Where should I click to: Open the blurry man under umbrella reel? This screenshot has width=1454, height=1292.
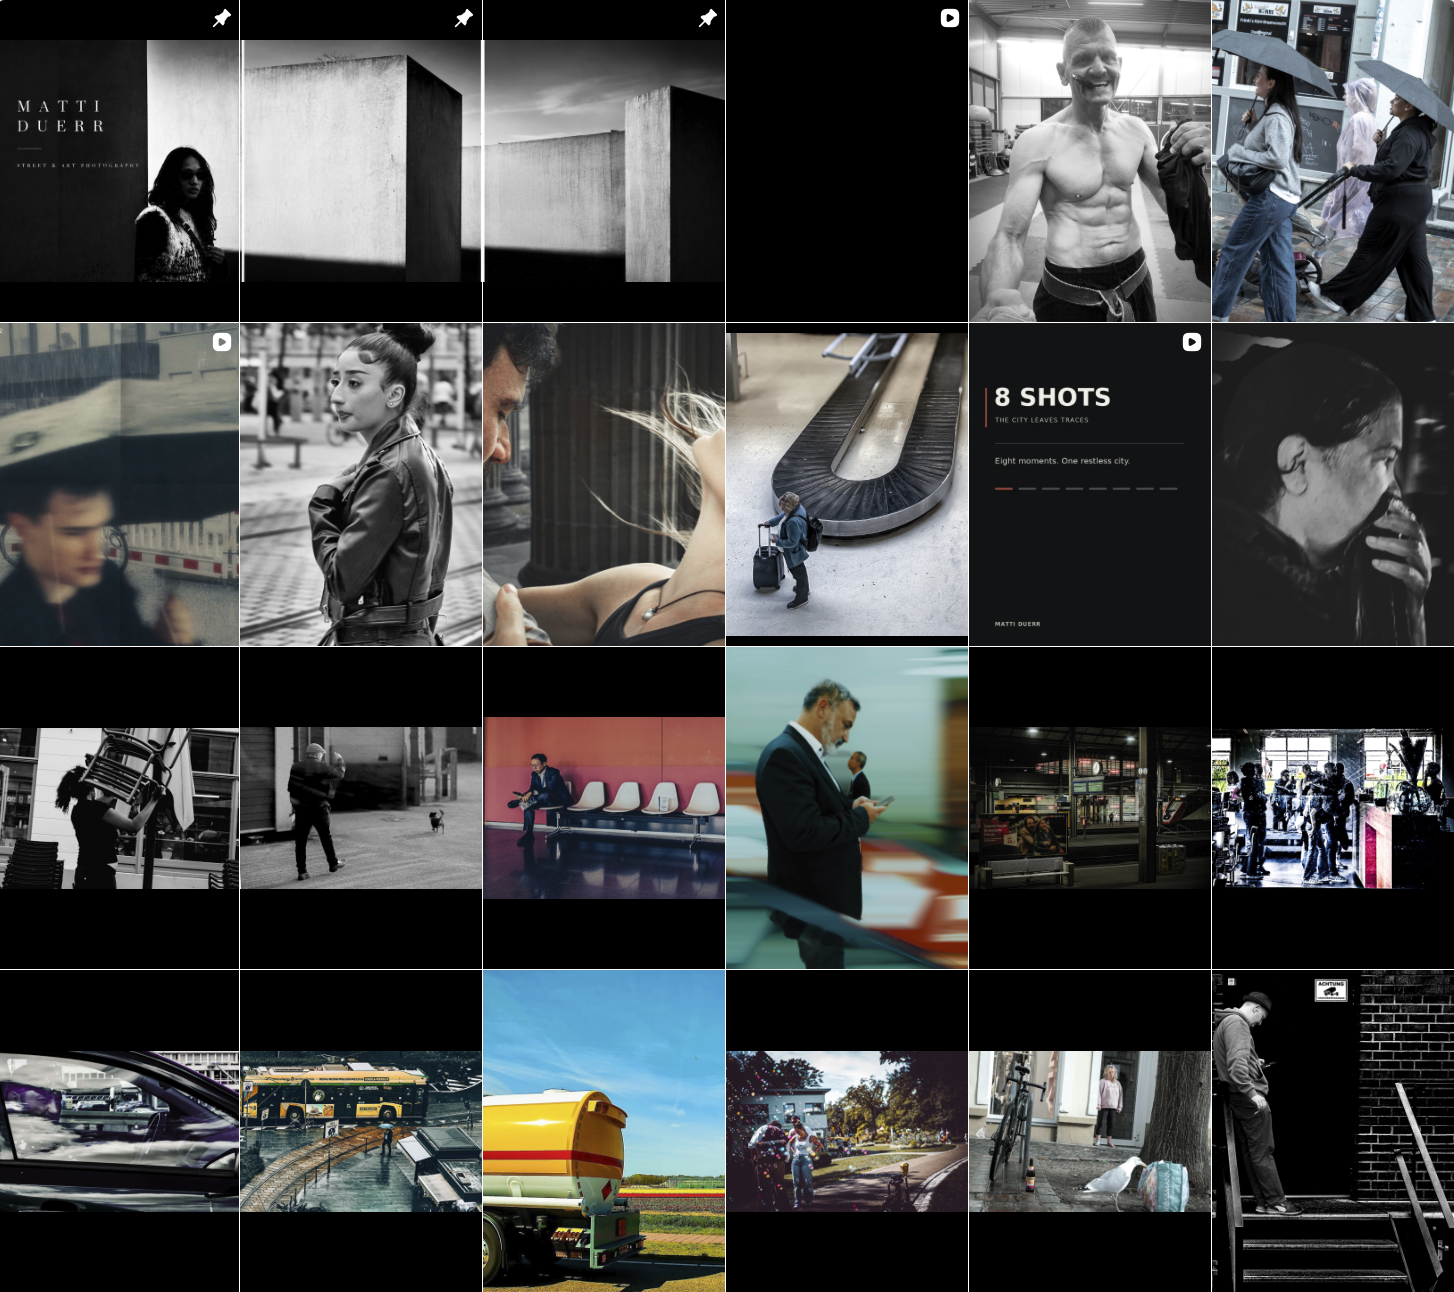pos(119,485)
